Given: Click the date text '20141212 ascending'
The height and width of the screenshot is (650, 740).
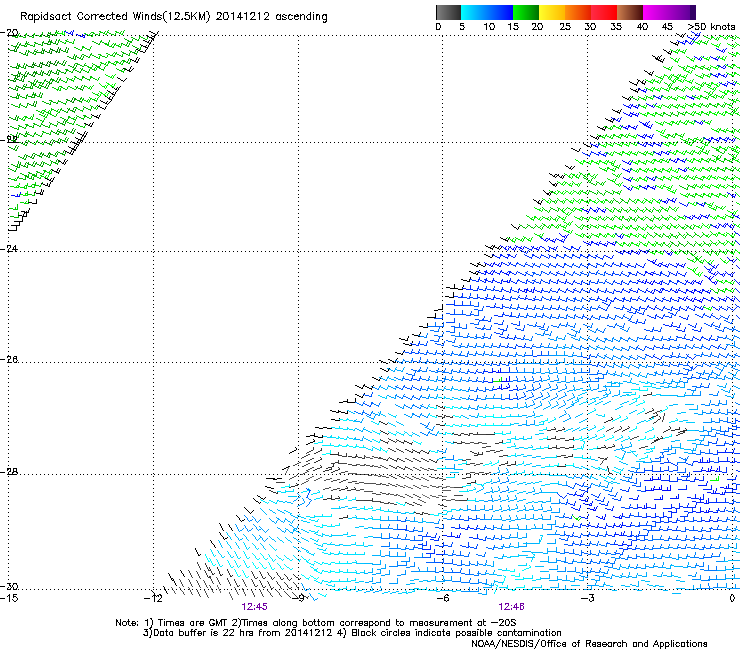Looking at the screenshot, I should (271, 17).
